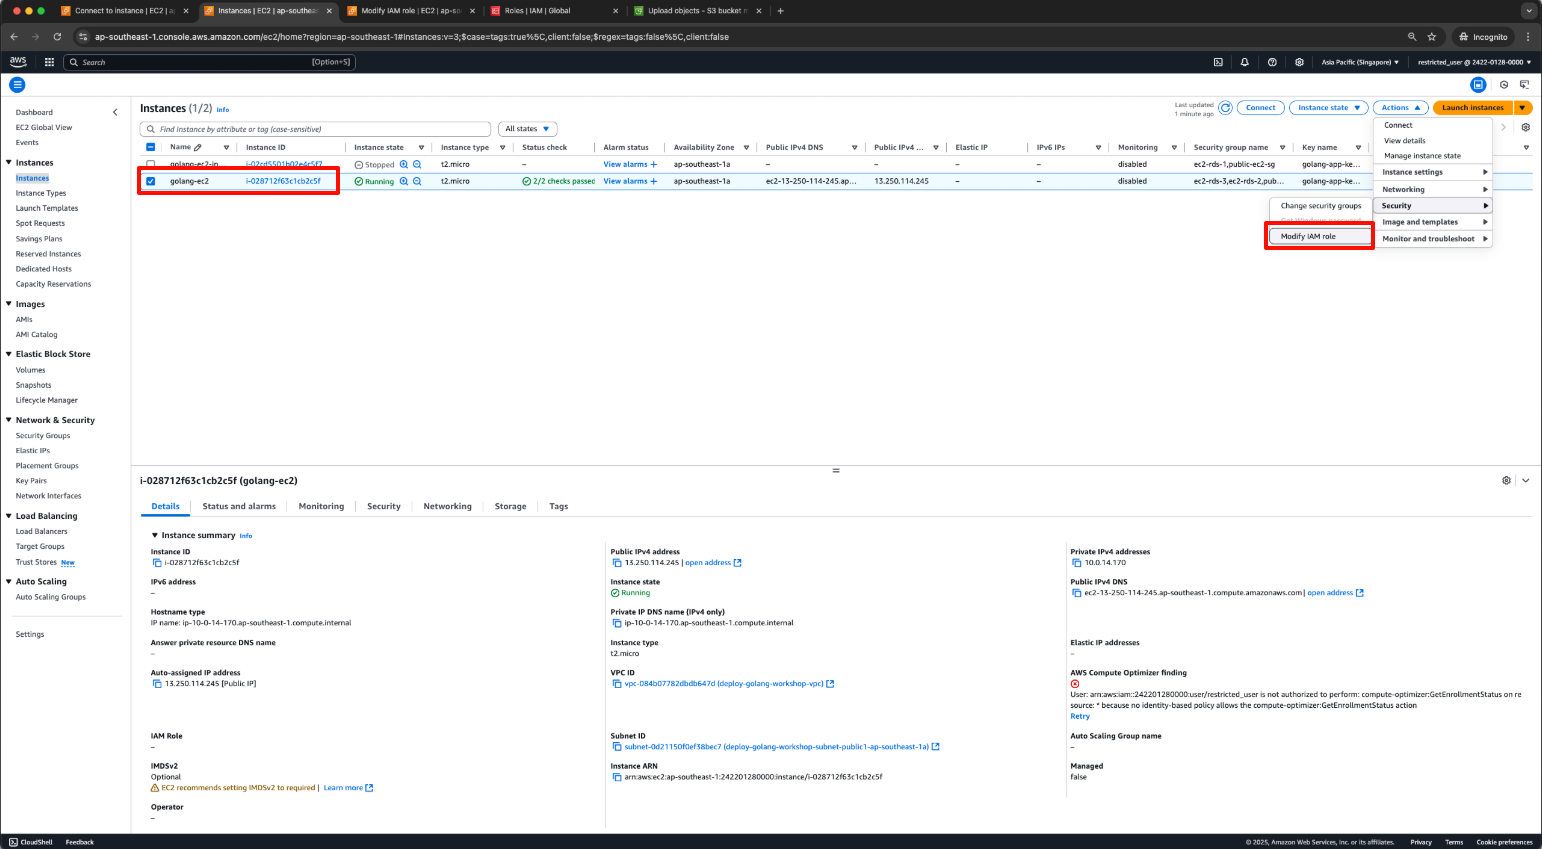This screenshot has width=1542, height=849.
Task: Open the Tags tab in details
Action: coord(559,506)
